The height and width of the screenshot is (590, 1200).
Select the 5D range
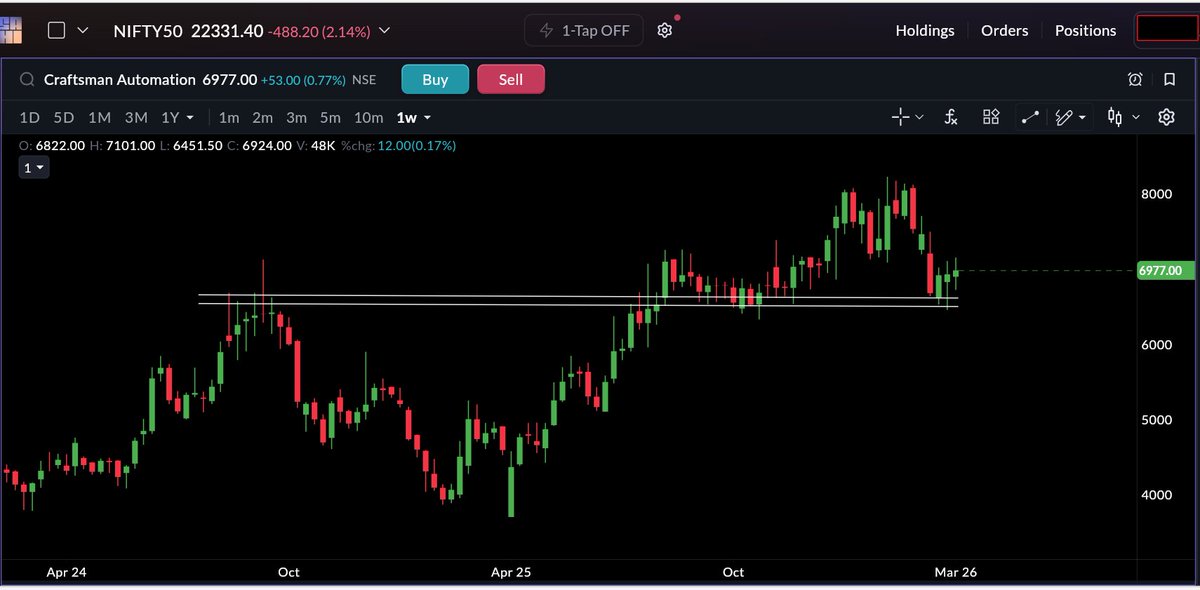point(64,117)
